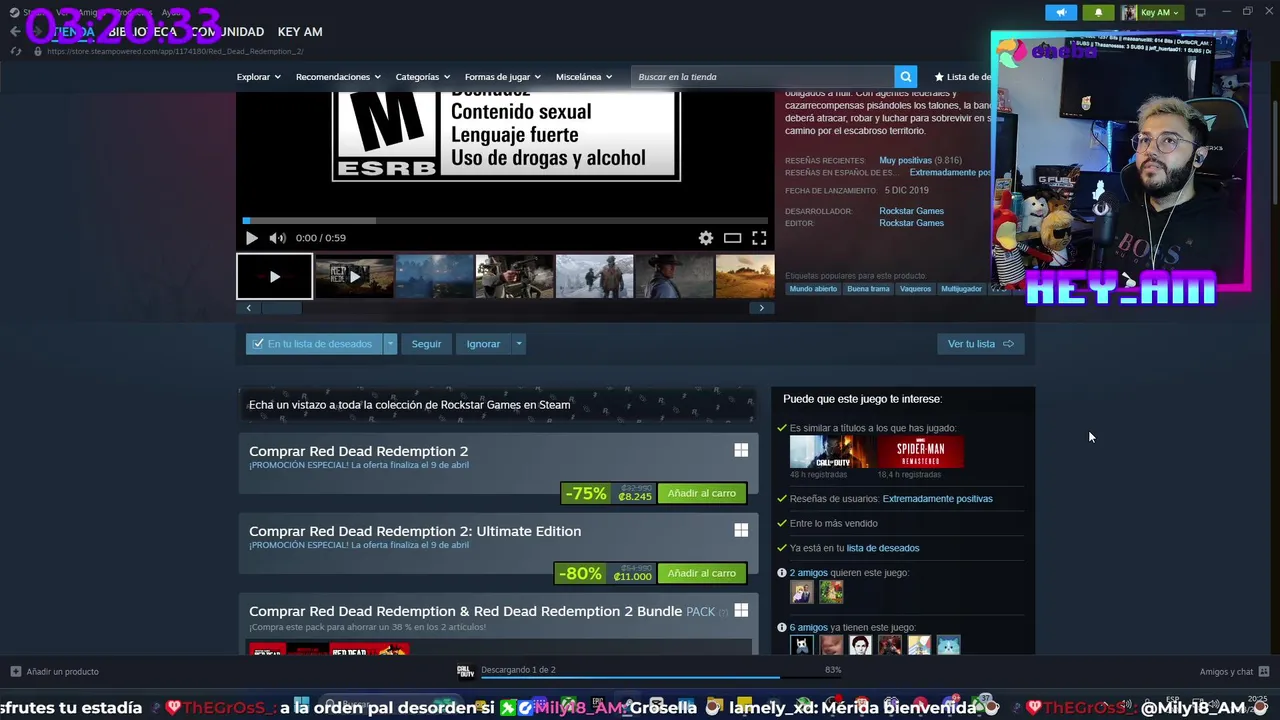
Task: Click Windows icon on Bundle row
Action: pyautogui.click(x=741, y=611)
